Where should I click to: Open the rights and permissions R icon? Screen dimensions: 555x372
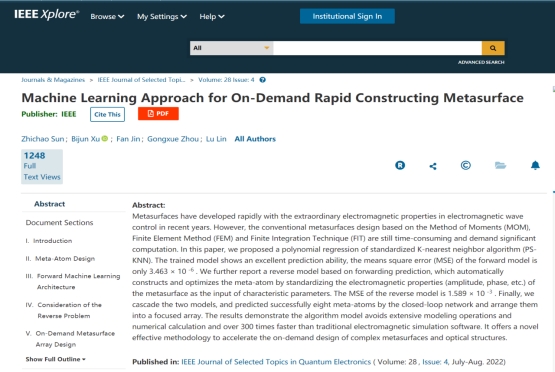(400, 165)
